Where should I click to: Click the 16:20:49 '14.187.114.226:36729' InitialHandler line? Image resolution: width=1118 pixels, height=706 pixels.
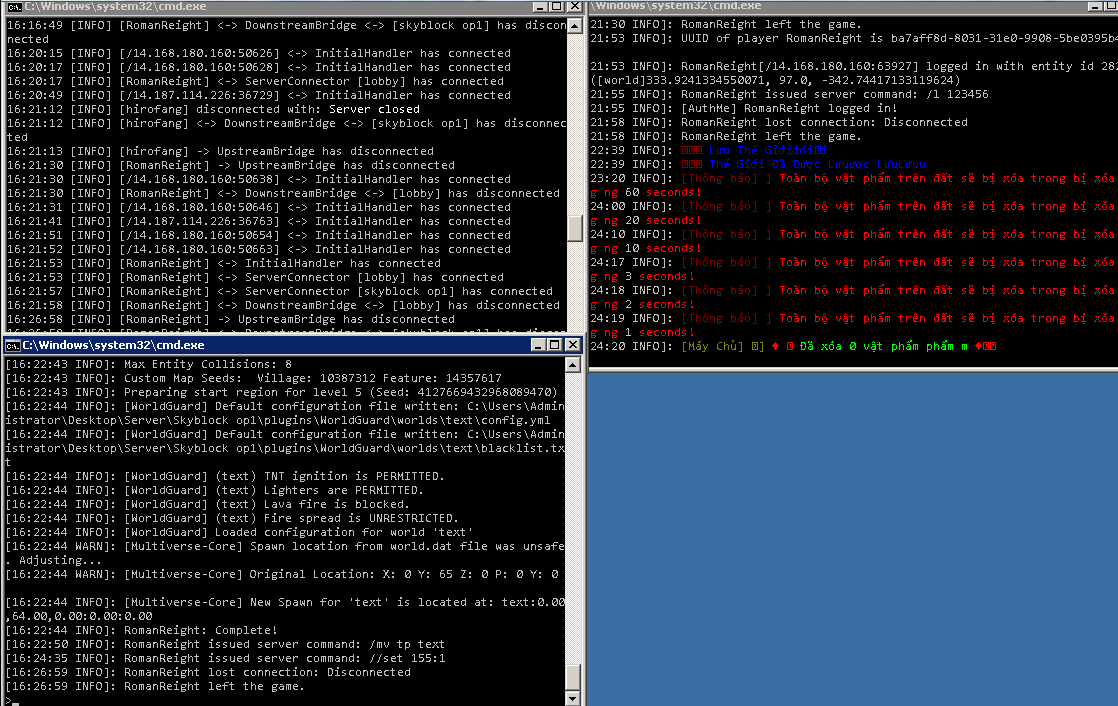click(260, 96)
